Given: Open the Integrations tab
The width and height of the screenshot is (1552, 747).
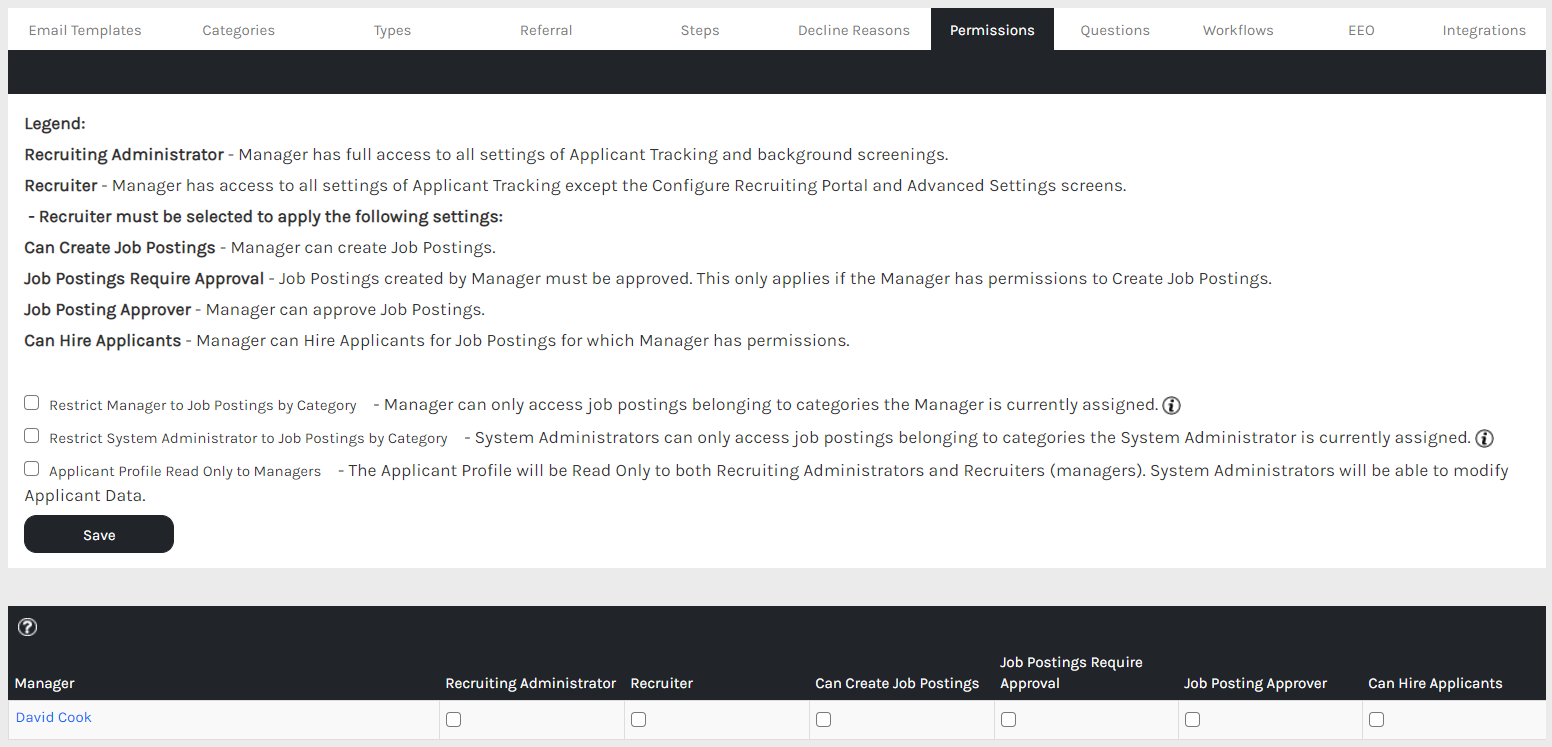Looking at the screenshot, I should click(1484, 30).
